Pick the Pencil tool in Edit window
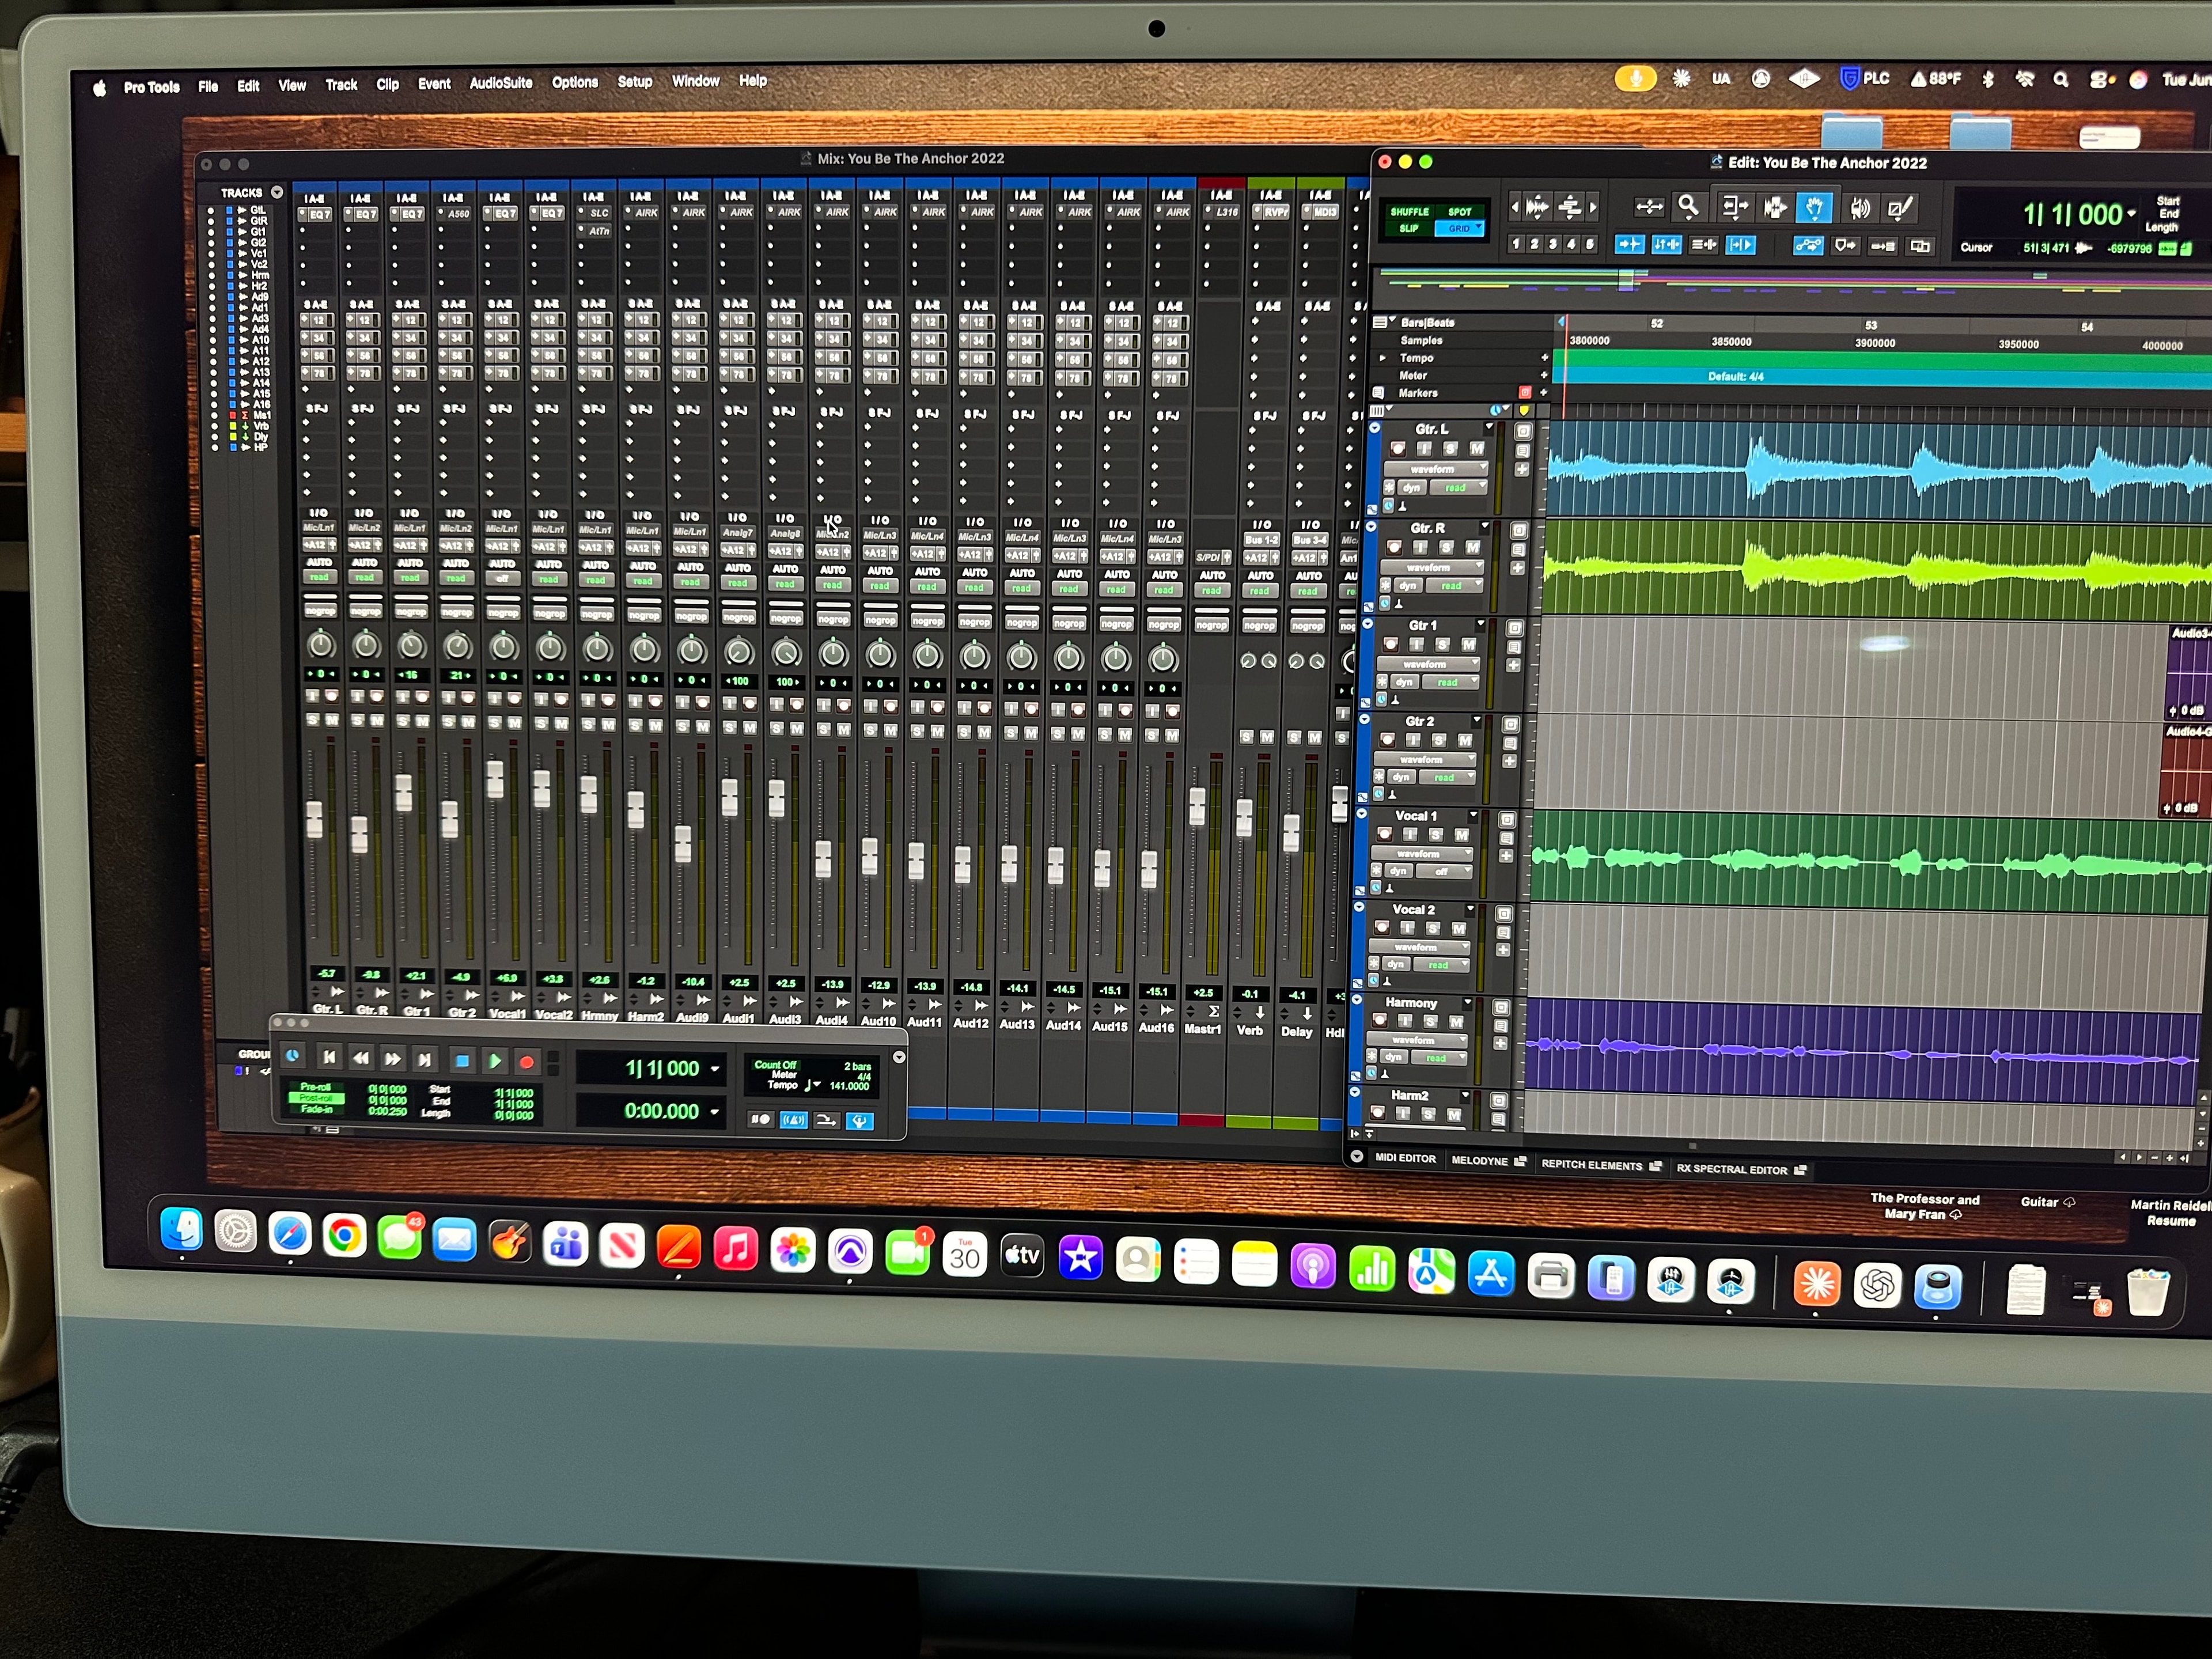The height and width of the screenshot is (1659, 2212). (1900, 208)
